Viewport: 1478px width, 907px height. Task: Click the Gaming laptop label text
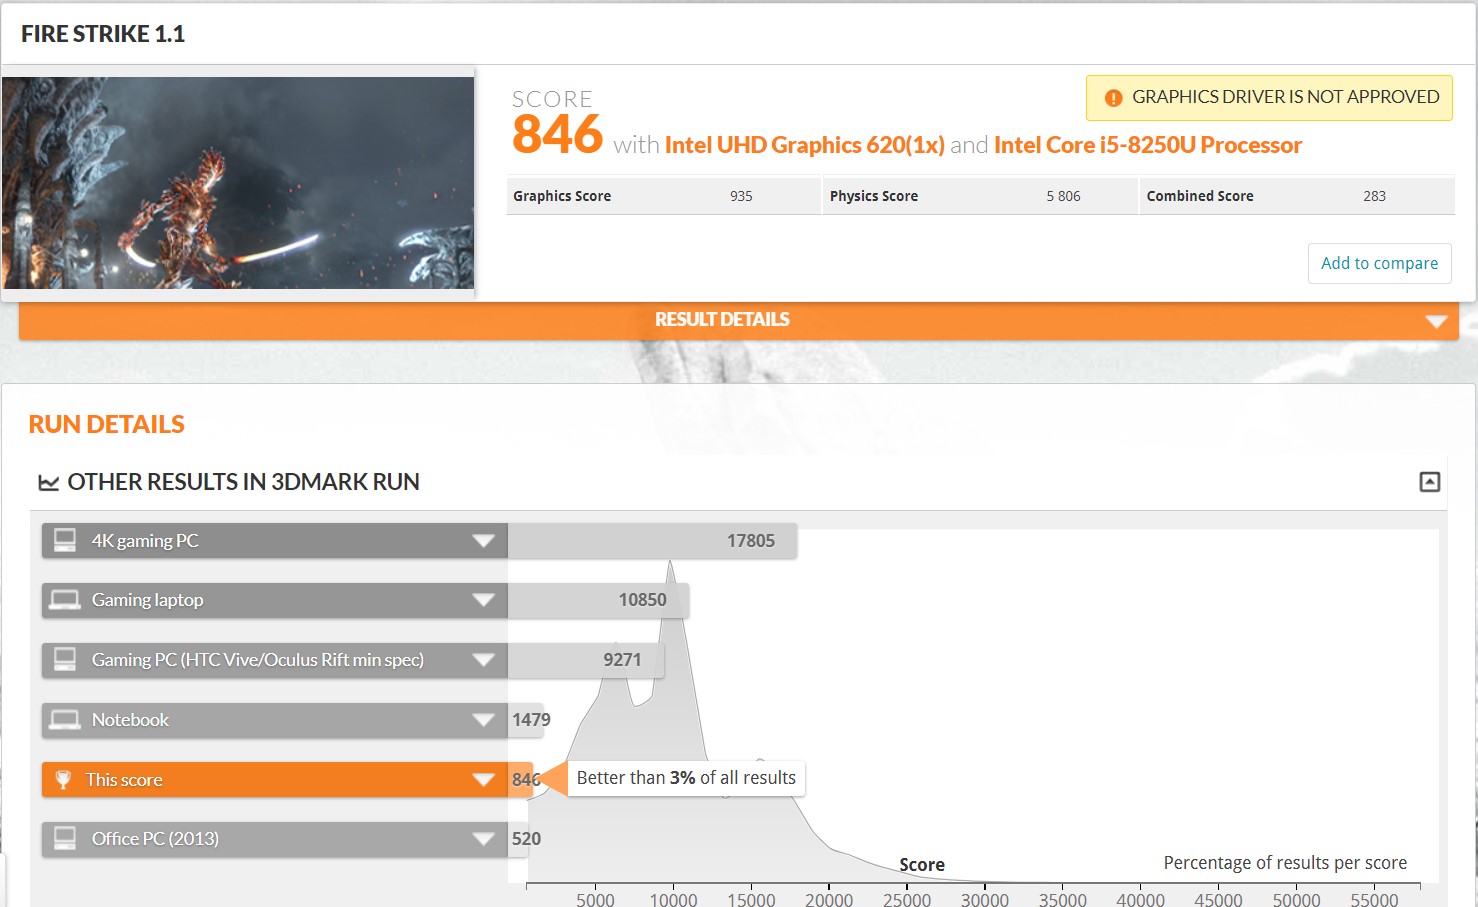pos(147,600)
